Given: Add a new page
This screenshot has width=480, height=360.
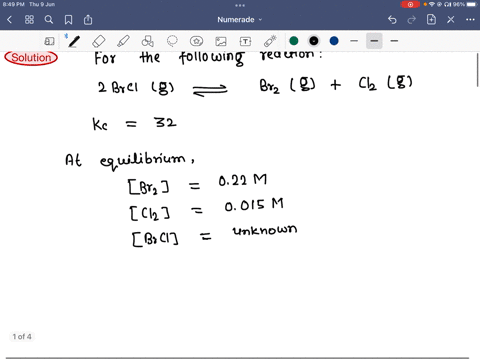Looking at the screenshot, I should click(431, 20).
